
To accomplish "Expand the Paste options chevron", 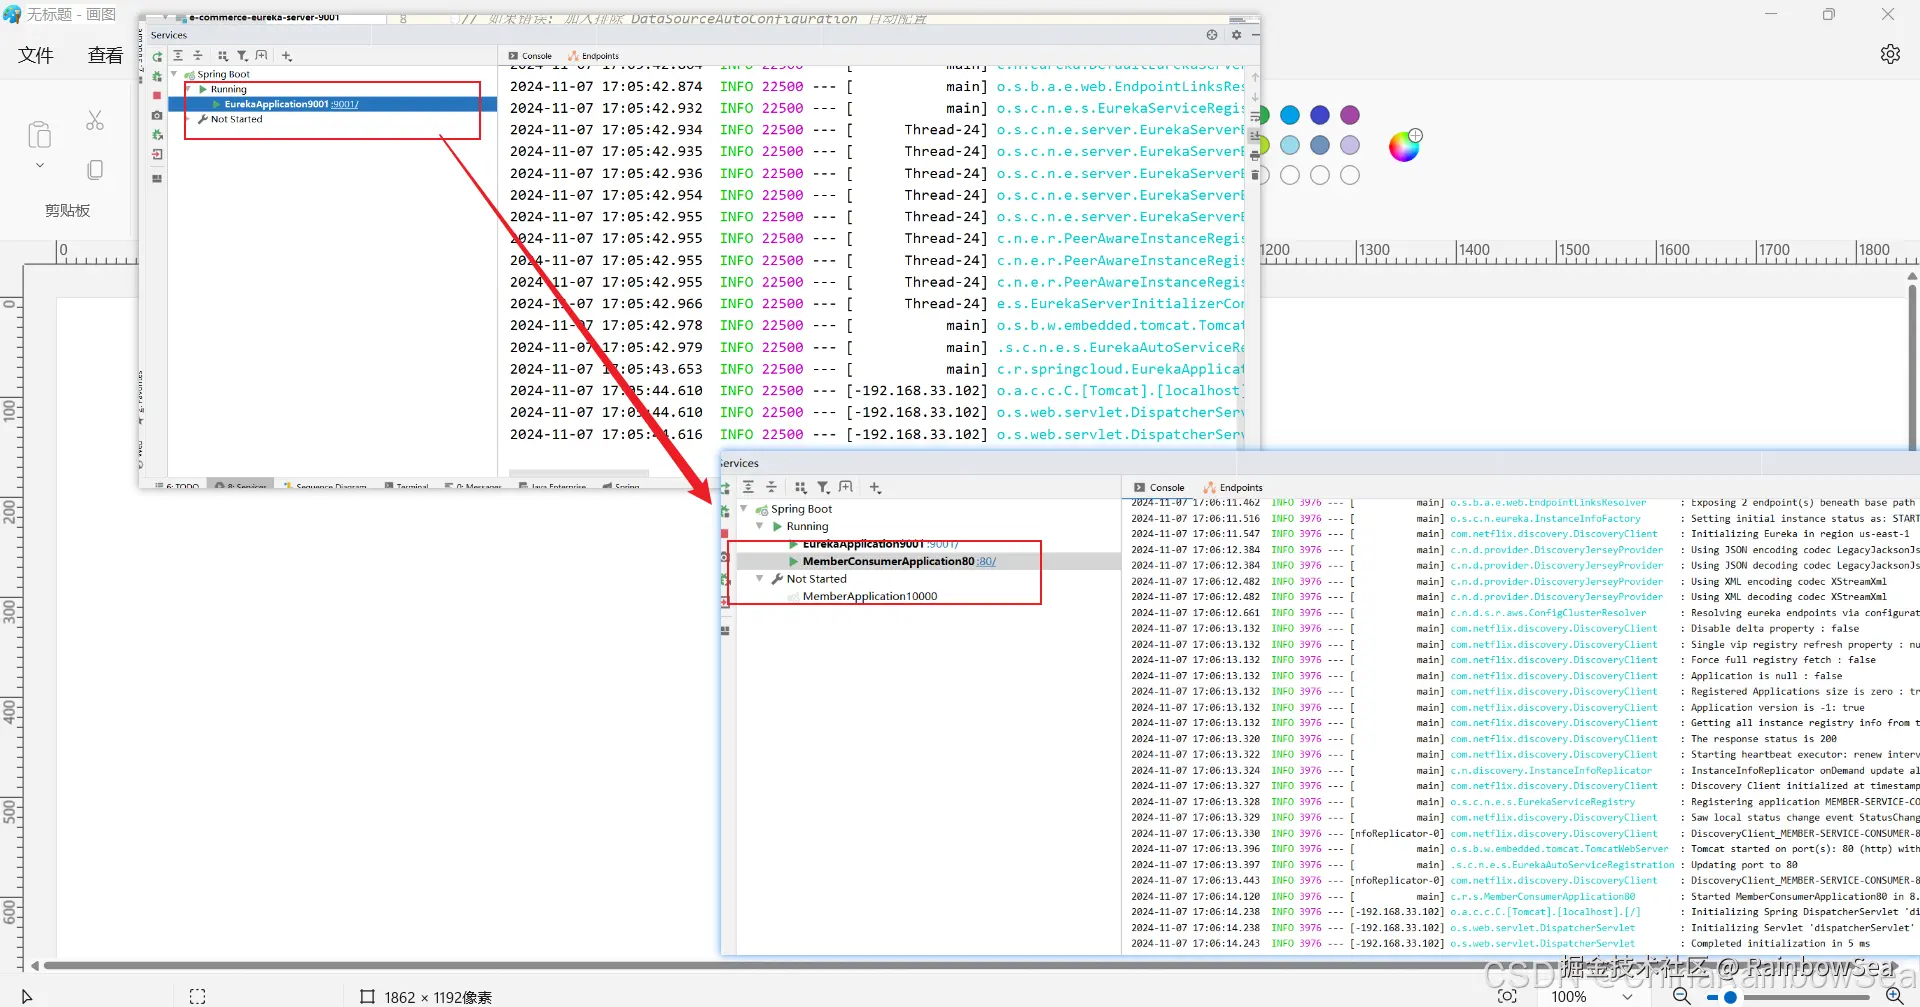I will coord(40,165).
